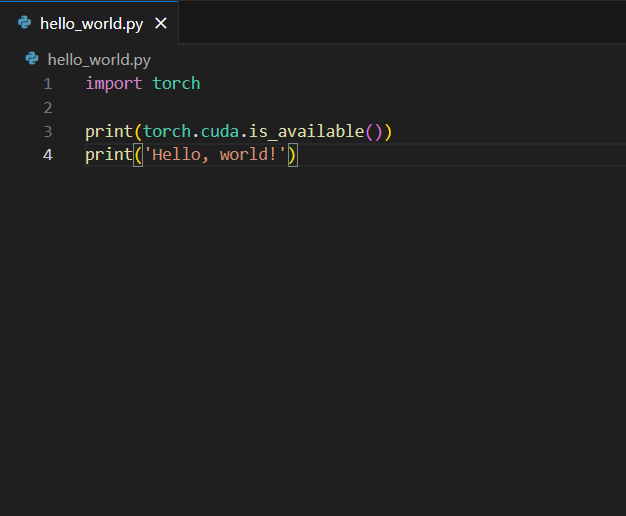The width and height of the screenshot is (626, 516).
Task: Click the highlighted closing parenthesis on line 4
Action: point(293,155)
